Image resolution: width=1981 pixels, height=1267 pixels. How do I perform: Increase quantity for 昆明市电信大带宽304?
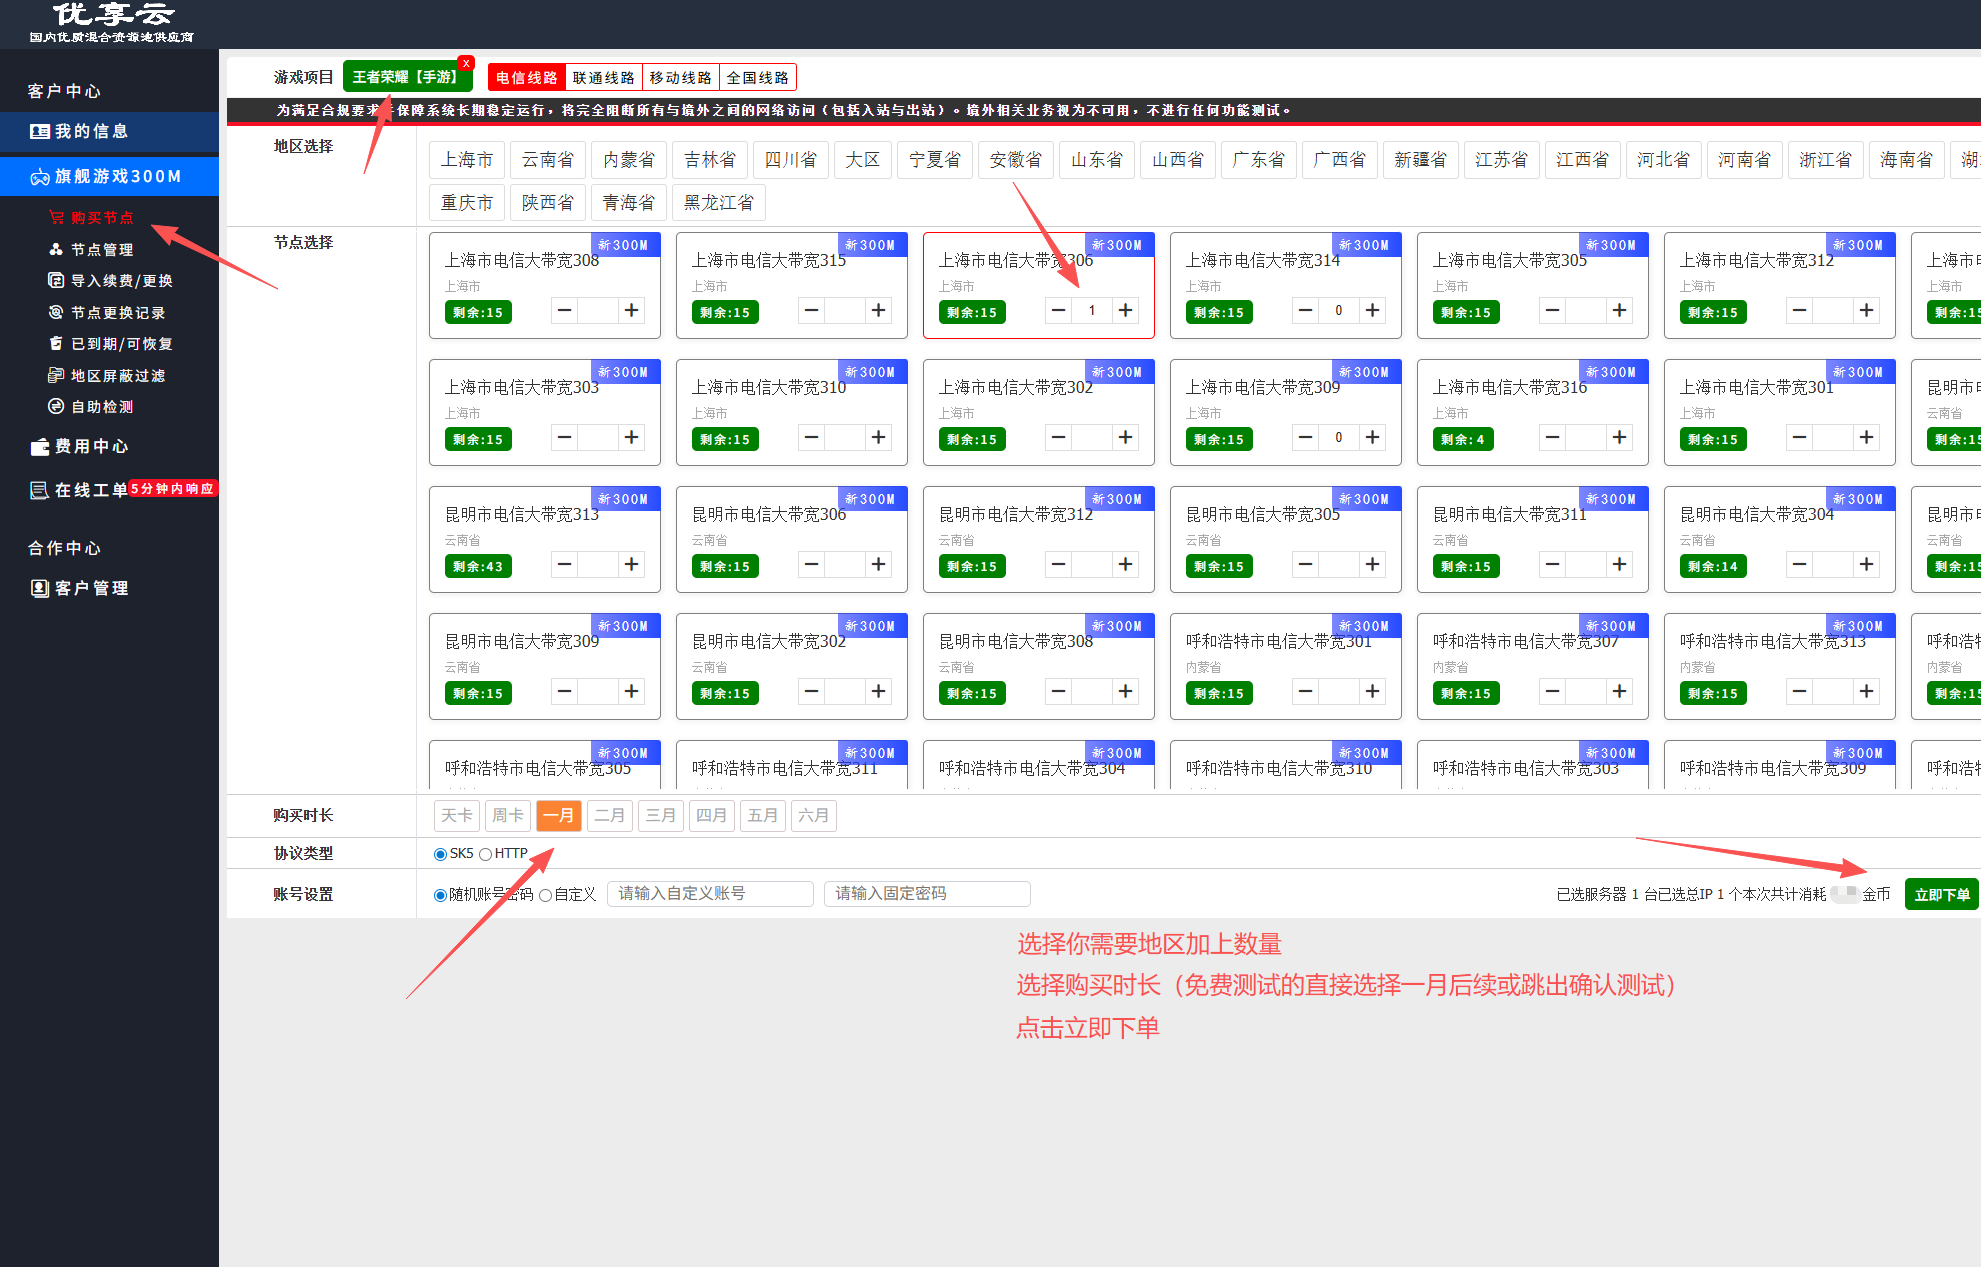(x=1867, y=564)
